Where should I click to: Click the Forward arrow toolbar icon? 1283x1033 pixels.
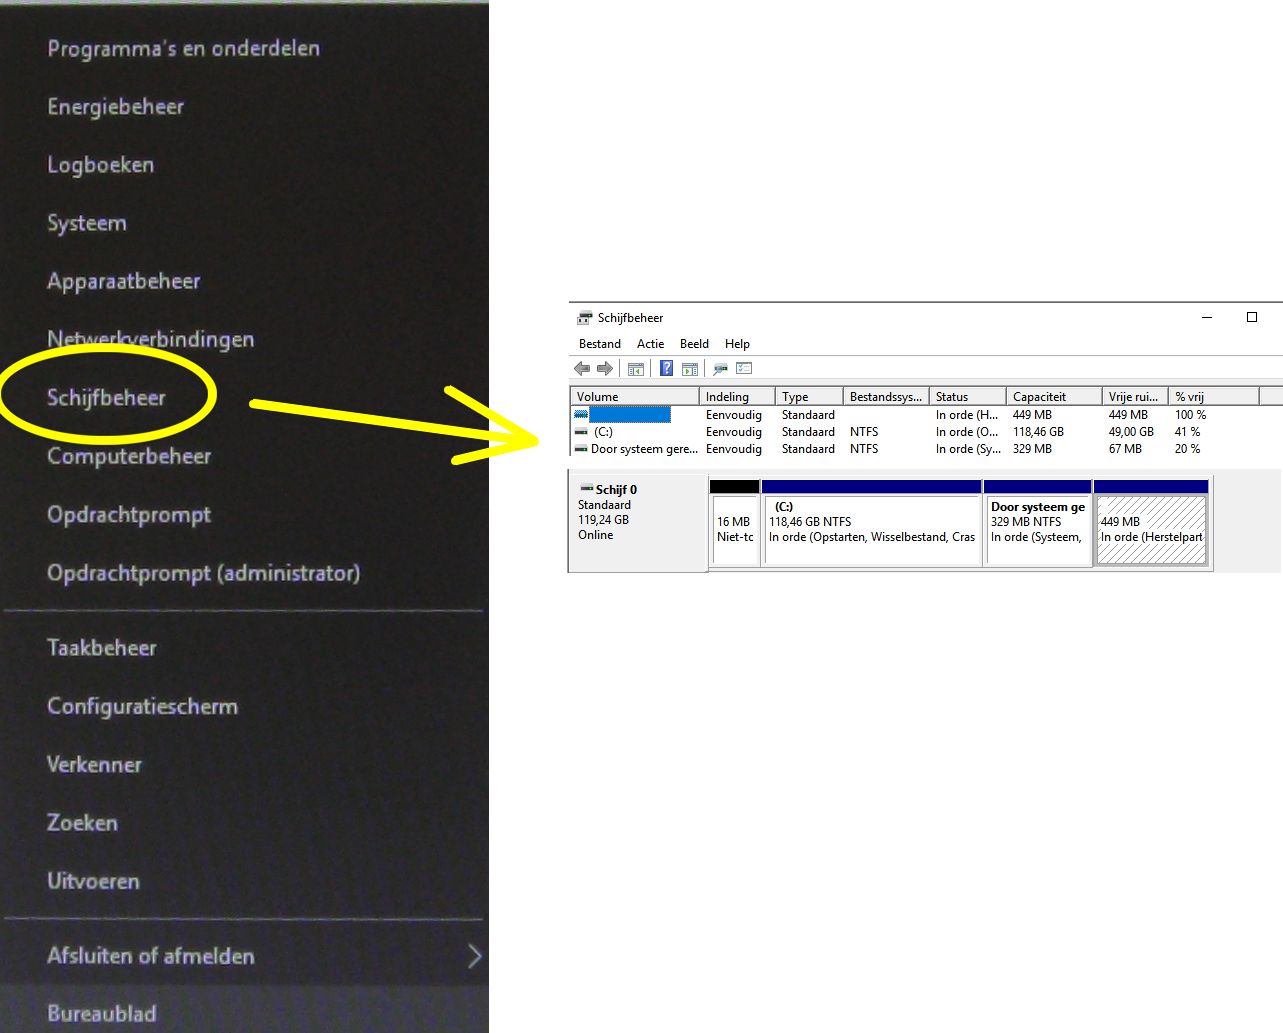pos(604,369)
